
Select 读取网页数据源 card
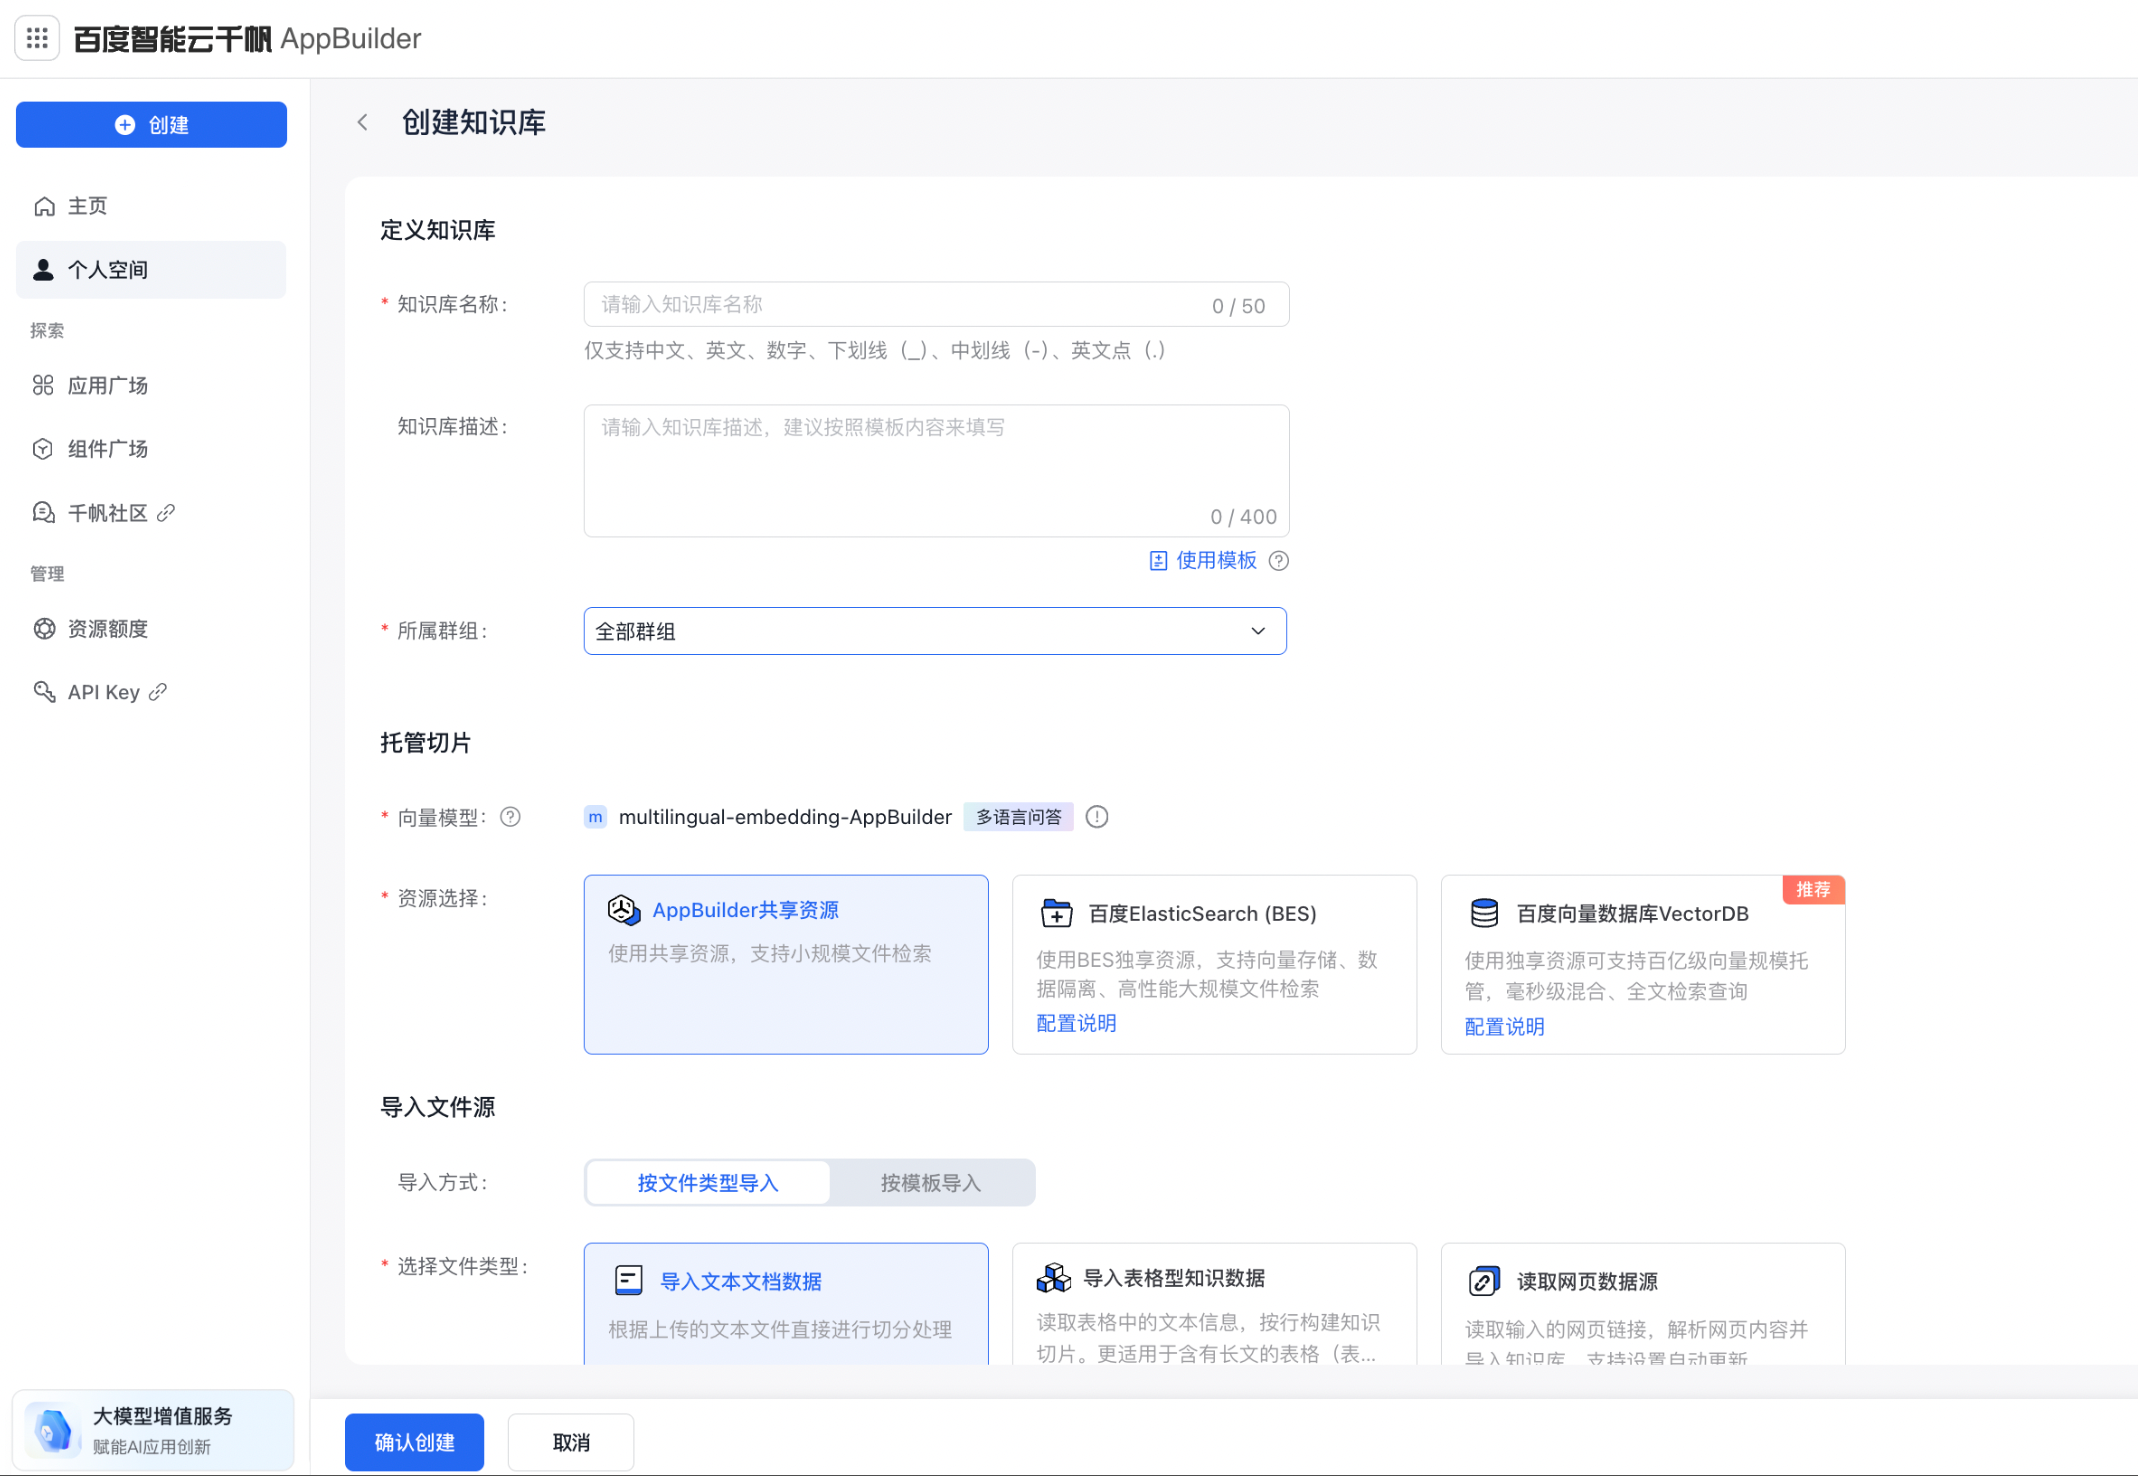coord(1643,1304)
